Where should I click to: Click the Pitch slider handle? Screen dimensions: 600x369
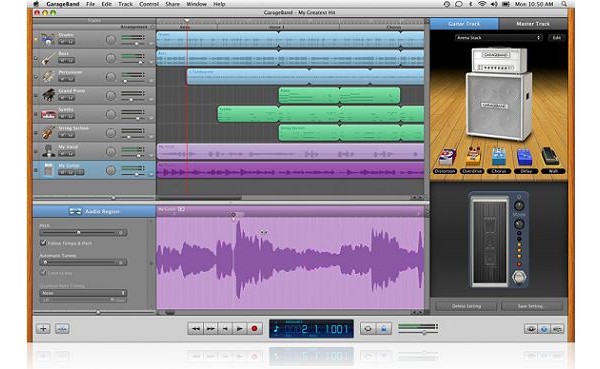[79, 232]
